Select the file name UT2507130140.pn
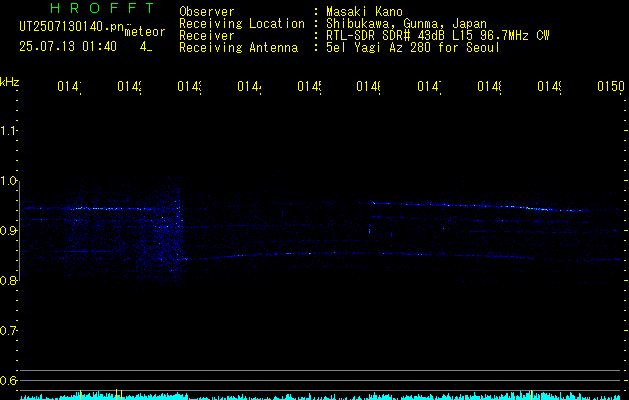The width and height of the screenshot is (629, 400). coord(72,27)
